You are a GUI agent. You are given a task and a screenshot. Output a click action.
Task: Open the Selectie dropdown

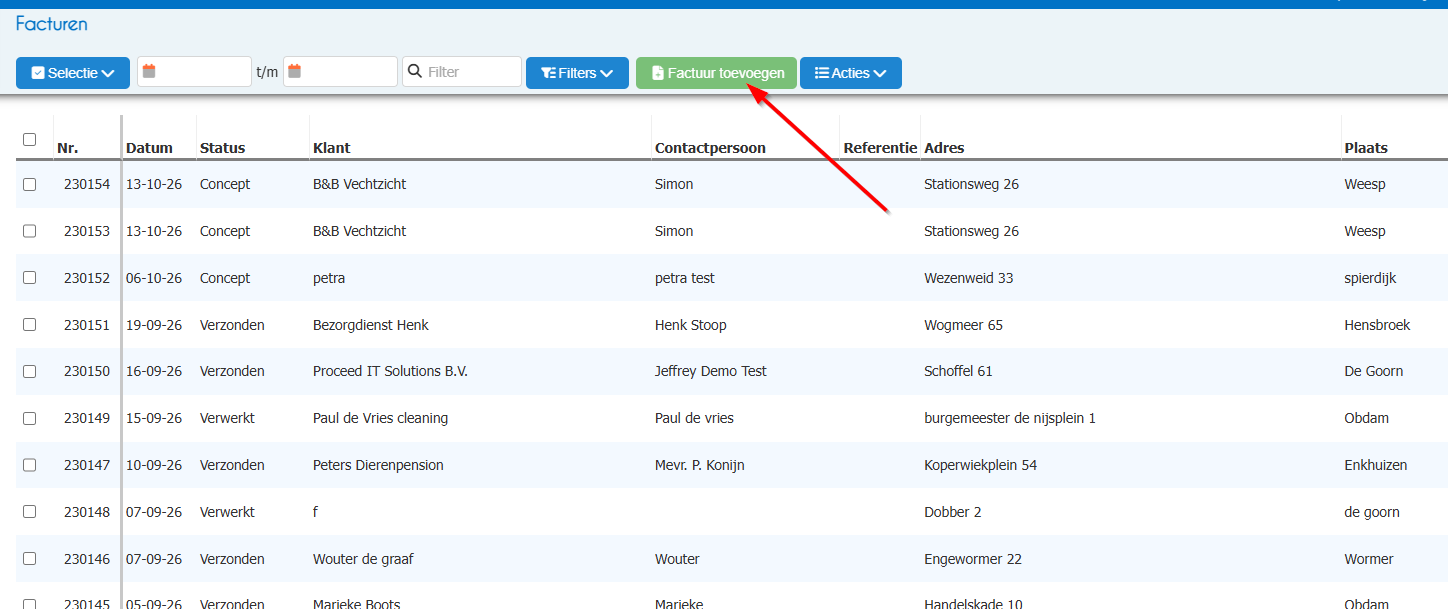click(73, 73)
